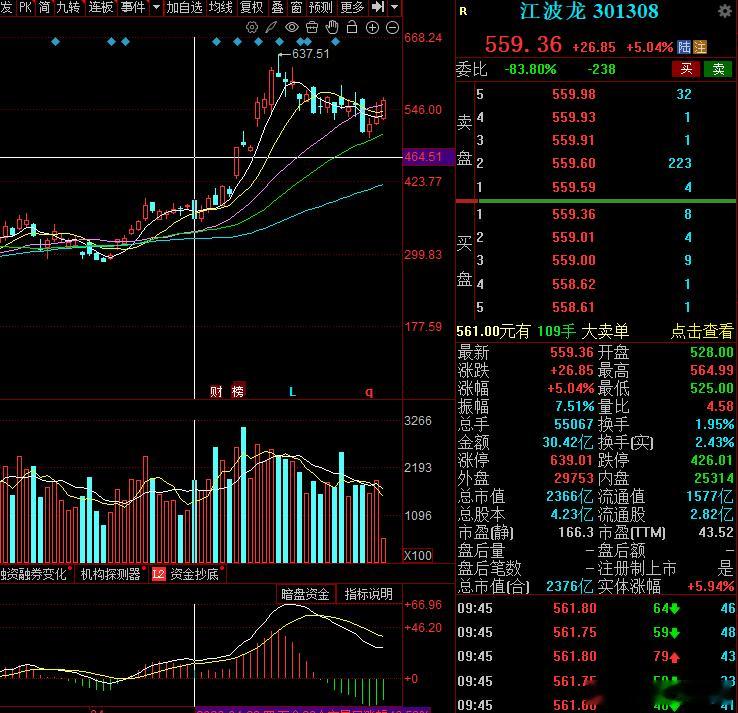Click the rightmost blue diamond event marker
The width and height of the screenshot is (738, 713).
tap(336, 42)
